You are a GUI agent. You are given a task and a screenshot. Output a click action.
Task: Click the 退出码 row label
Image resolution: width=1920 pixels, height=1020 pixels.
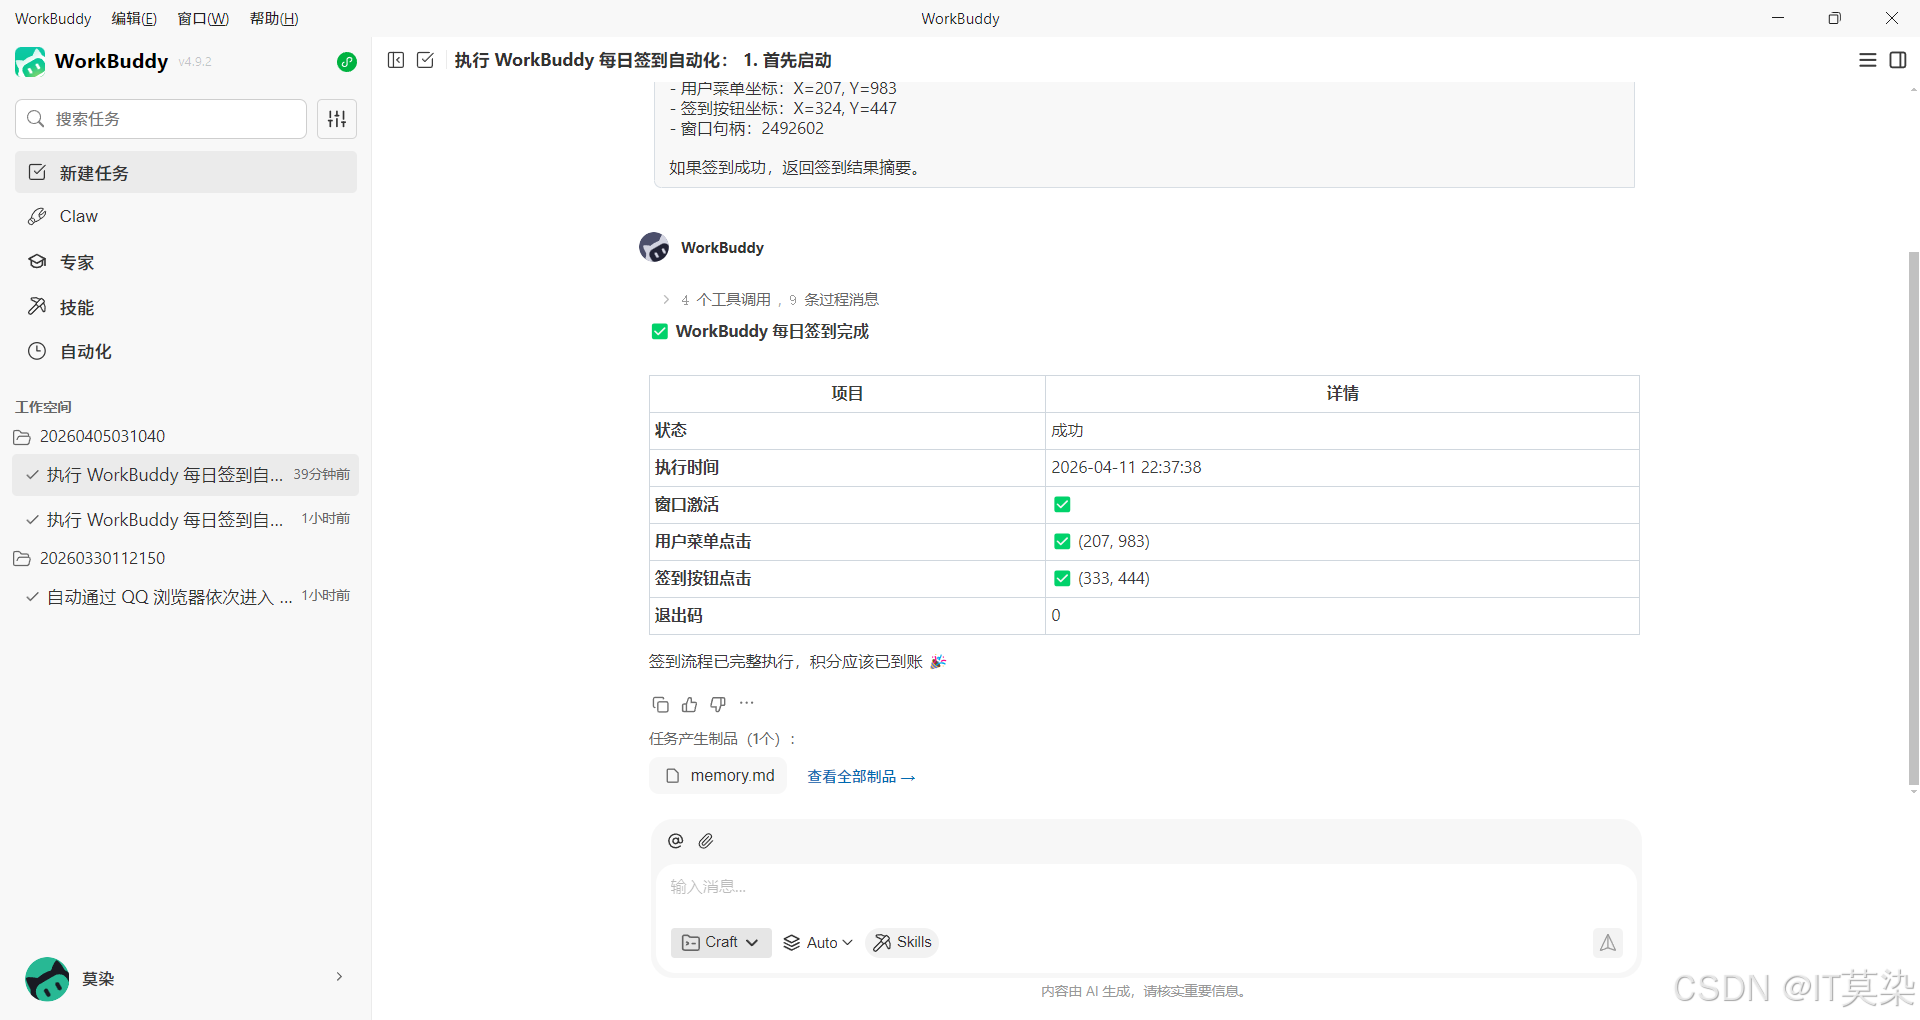click(x=679, y=616)
